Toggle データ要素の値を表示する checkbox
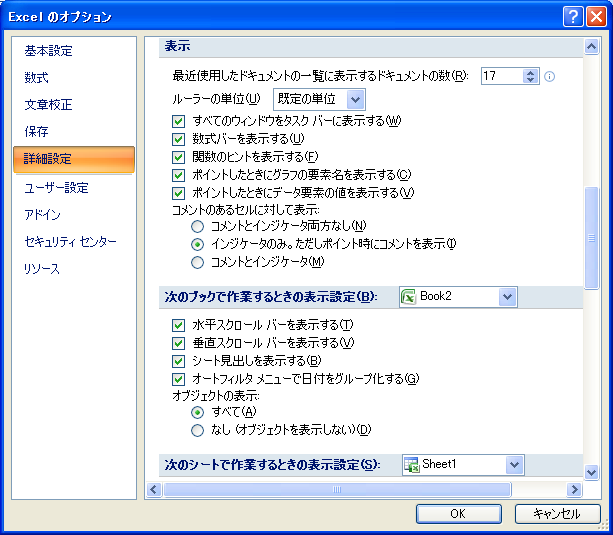The width and height of the screenshot is (613, 535). pyautogui.click(x=178, y=193)
